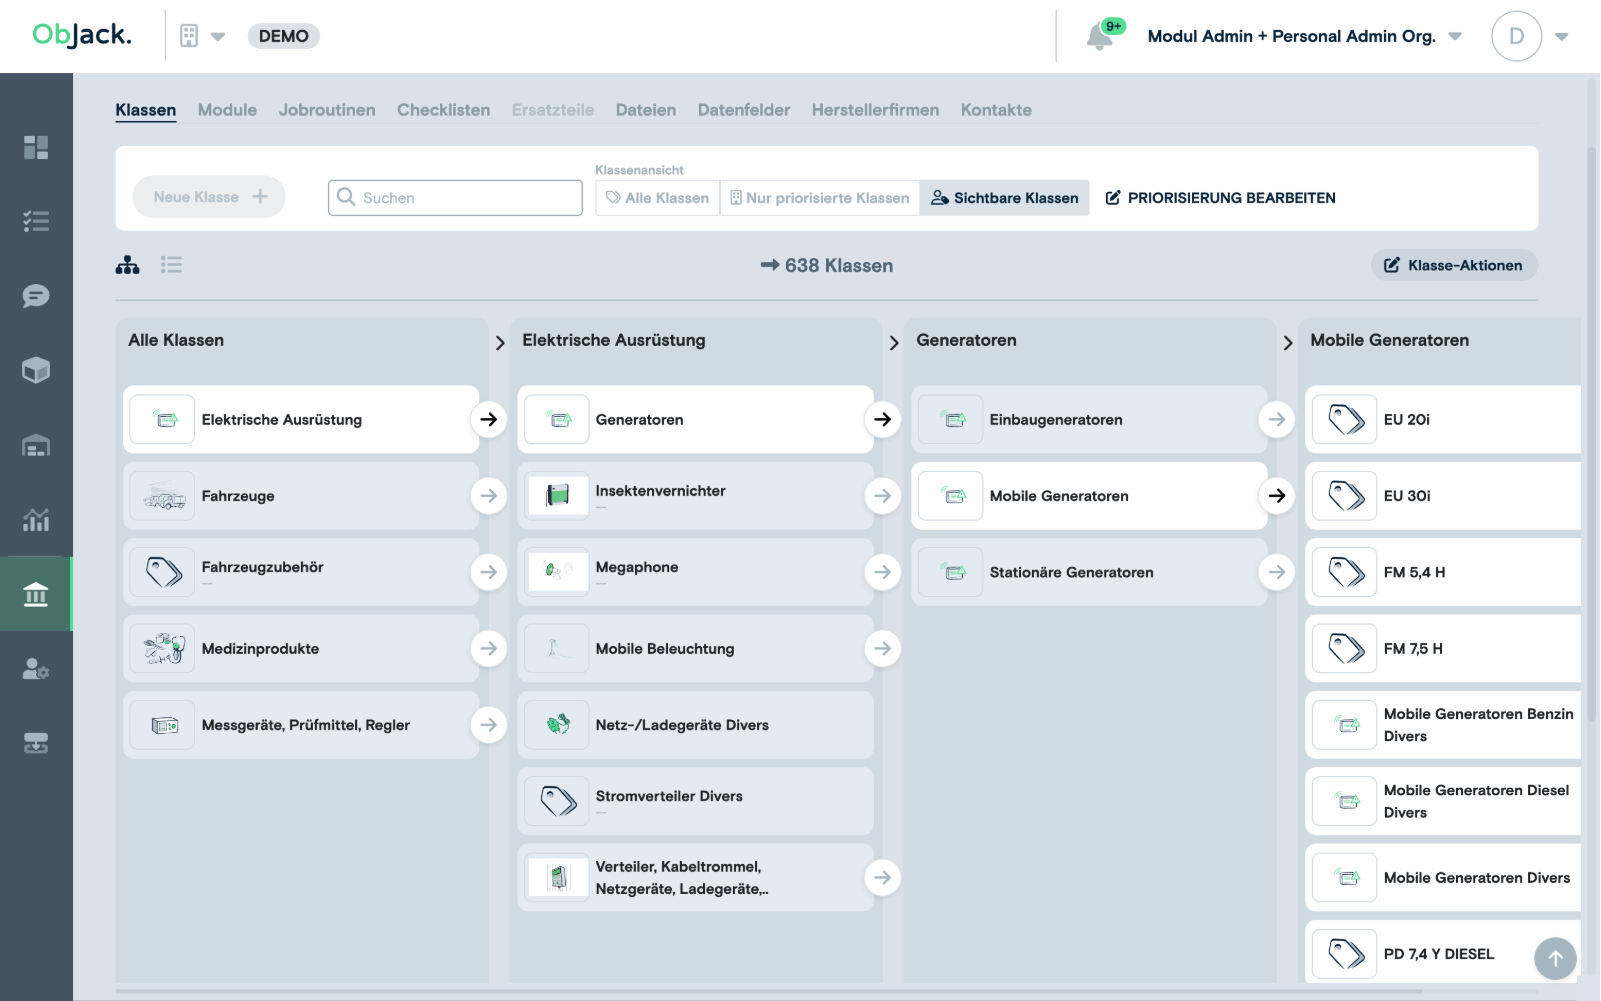Switch to the Kontakte tab
1601x1001 pixels.
[995, 110]
